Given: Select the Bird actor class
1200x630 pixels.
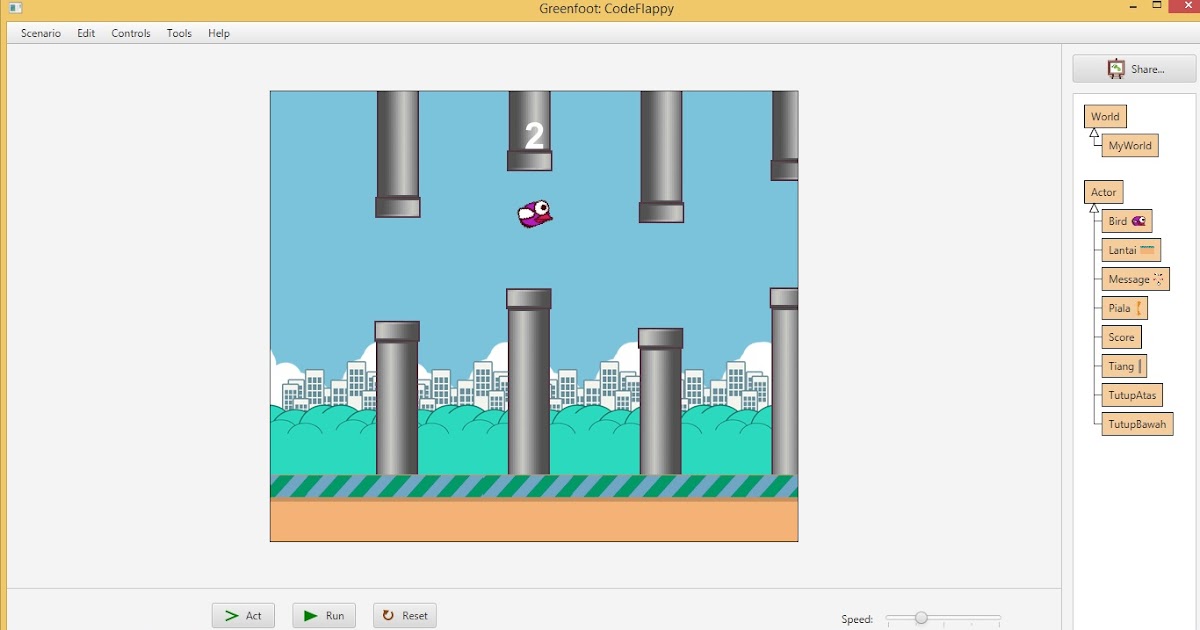Looking at the screenshot, I should [x=1127, y=221].
